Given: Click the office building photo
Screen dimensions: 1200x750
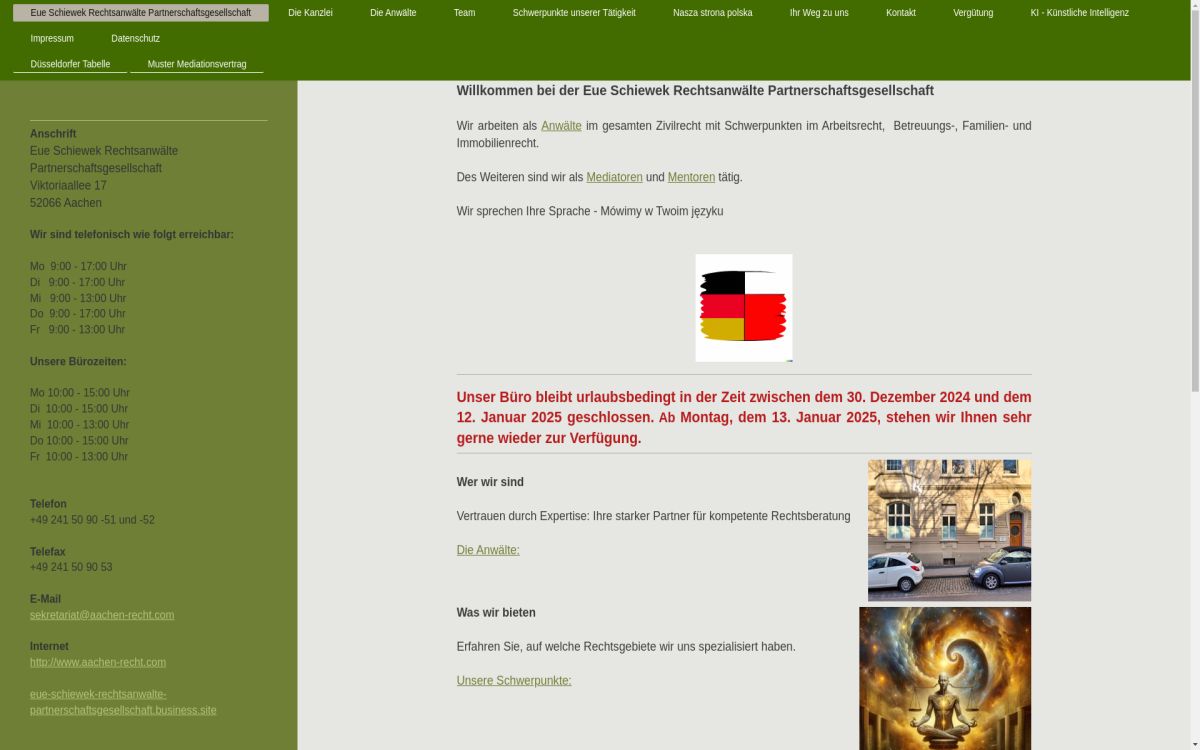Looking at the screenshot, I should pyautogui.click(x=949, y=530).
